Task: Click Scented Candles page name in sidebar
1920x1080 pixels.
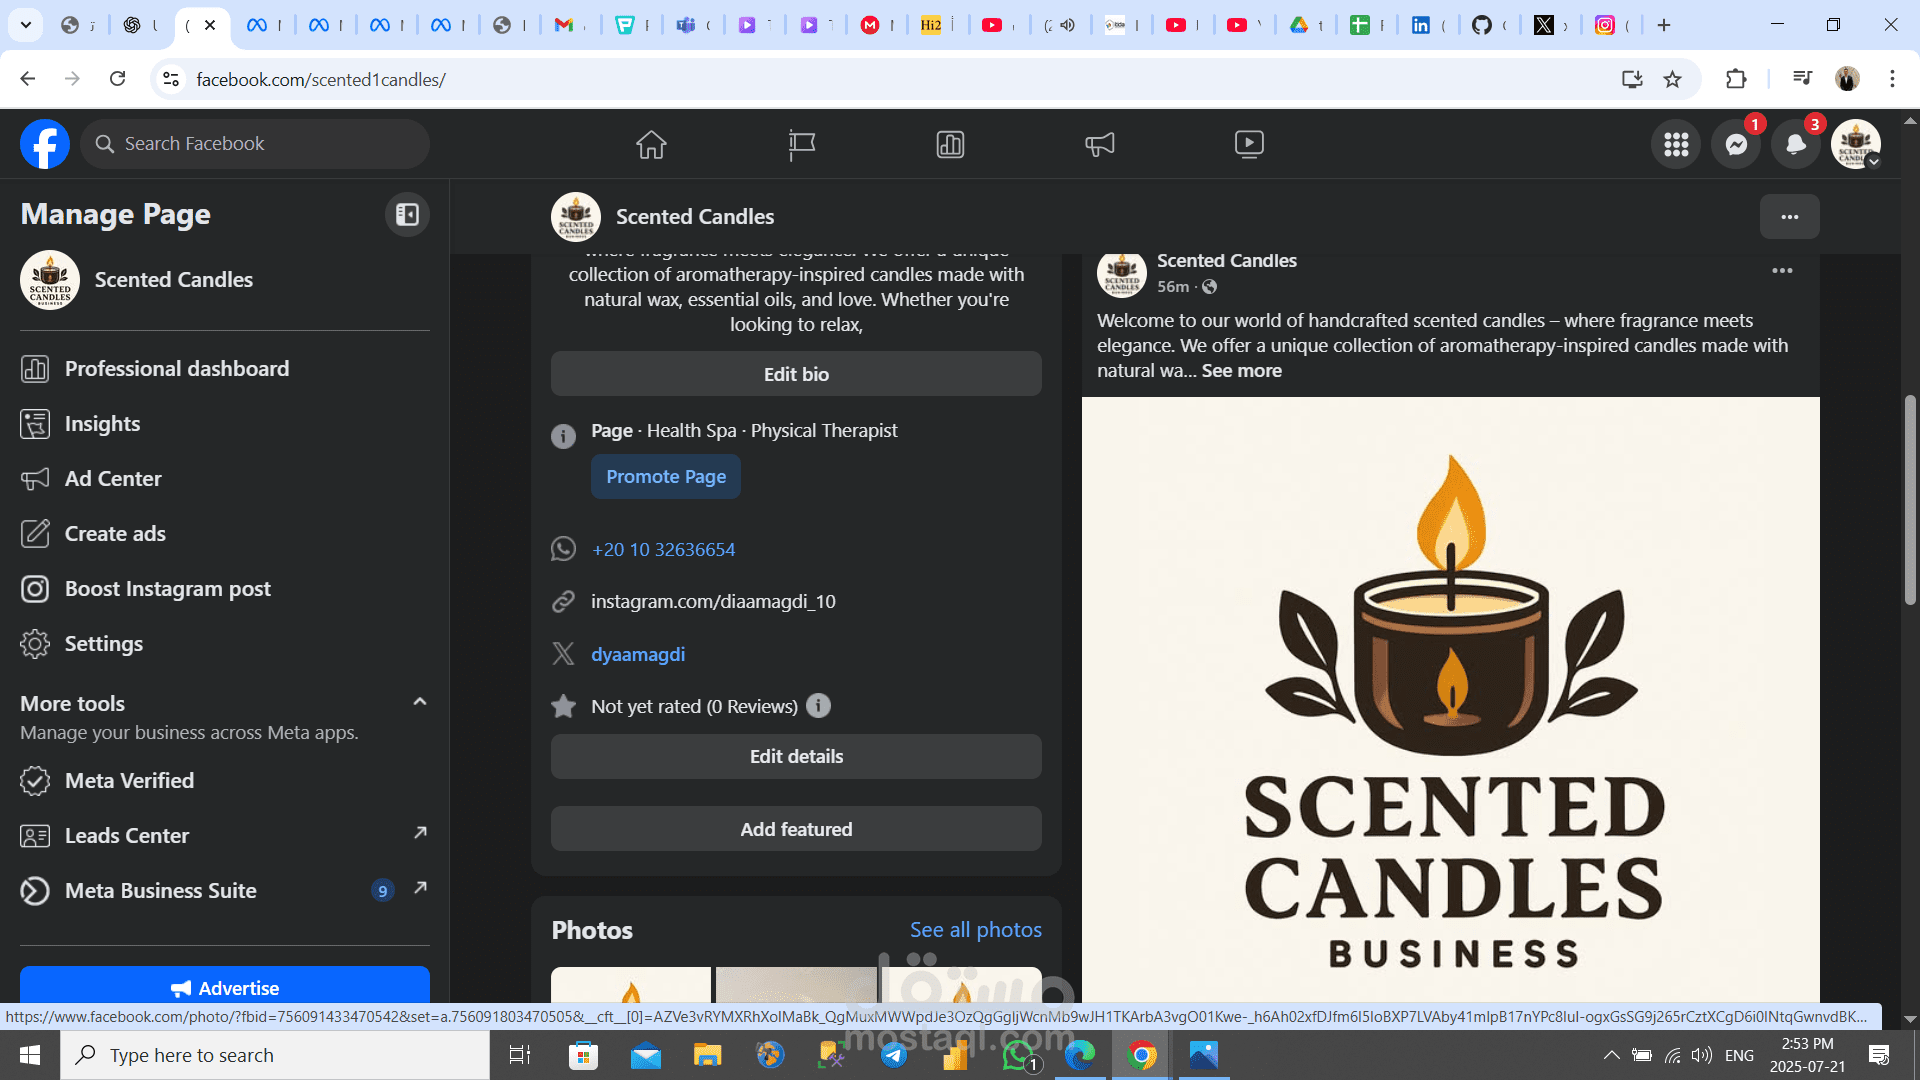Action: [174, 280]
